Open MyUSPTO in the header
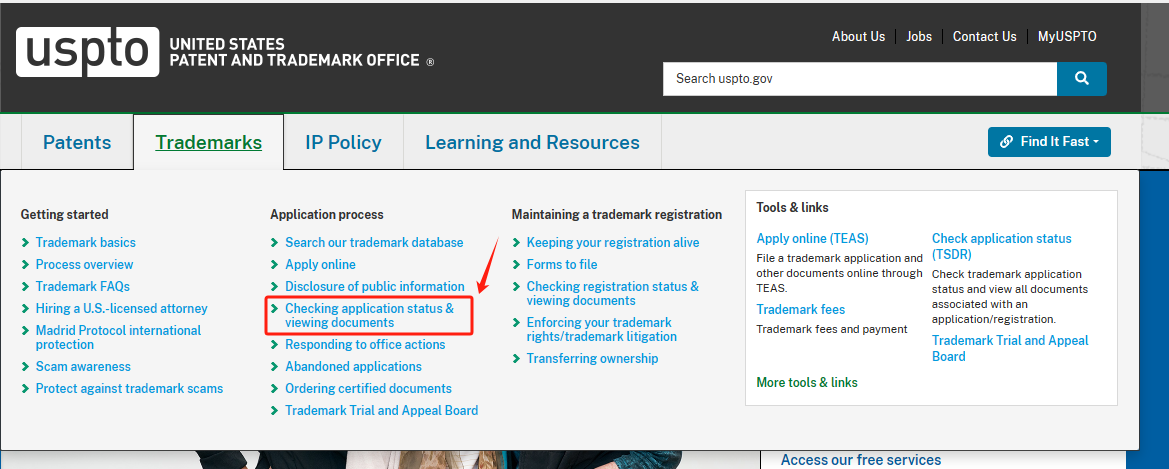This screenshot has width=1169, height=469. [x=1067, y=37]
